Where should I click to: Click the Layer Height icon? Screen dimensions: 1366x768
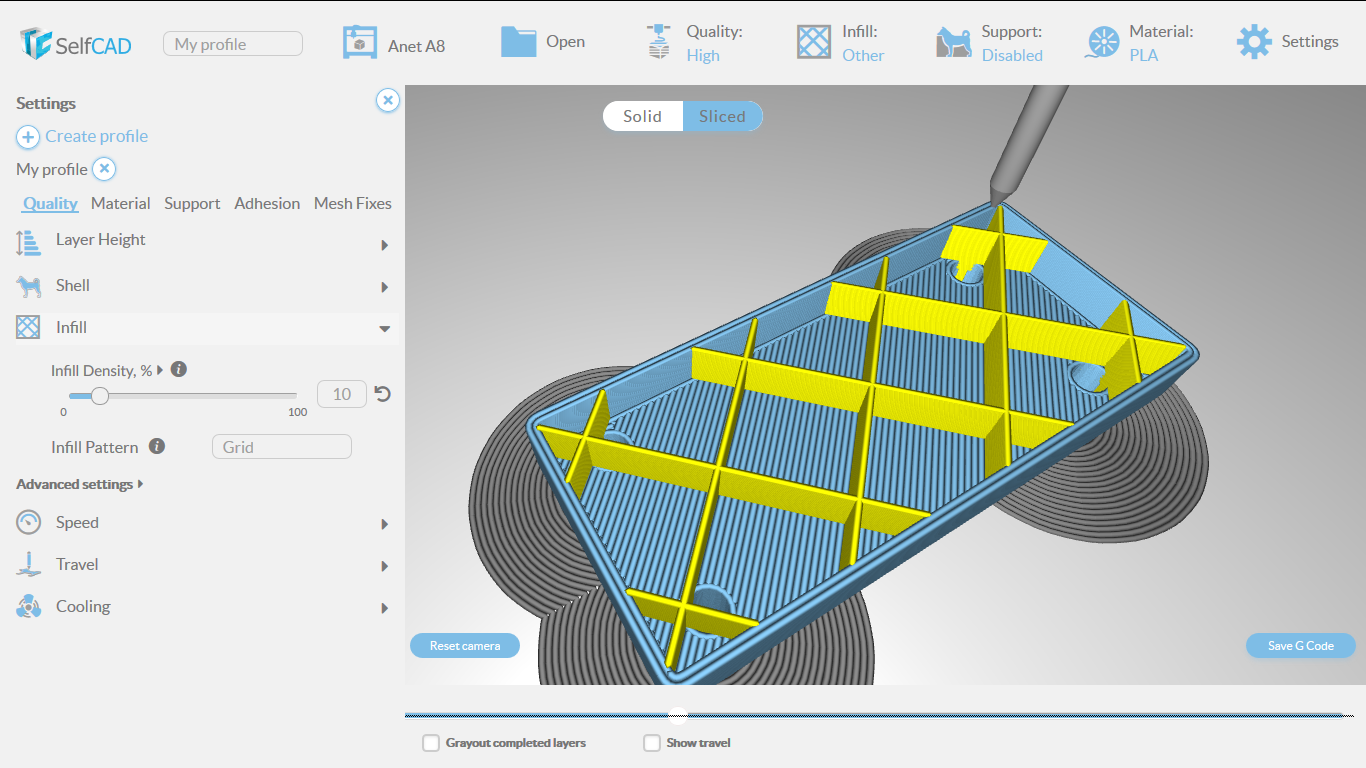[x=29, y=242]
